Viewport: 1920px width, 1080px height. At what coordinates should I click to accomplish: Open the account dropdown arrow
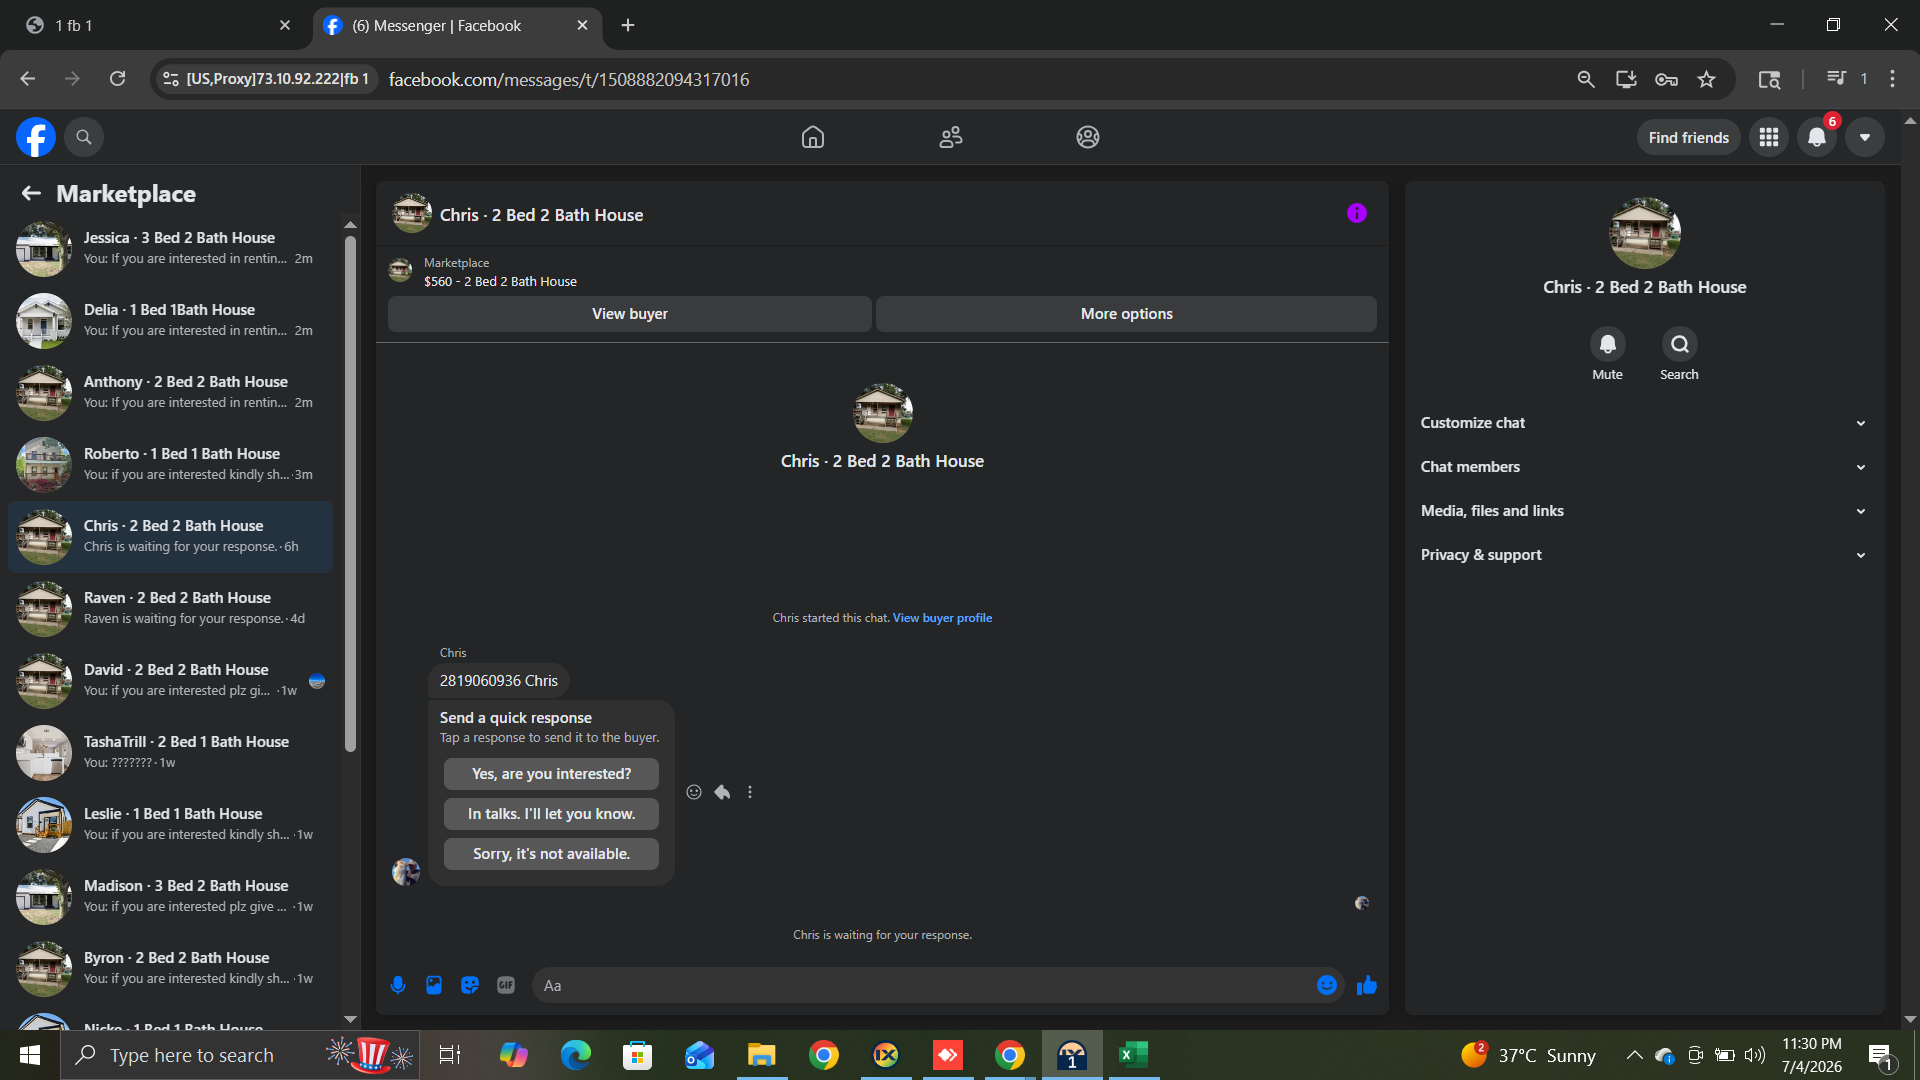(1865, 137)
